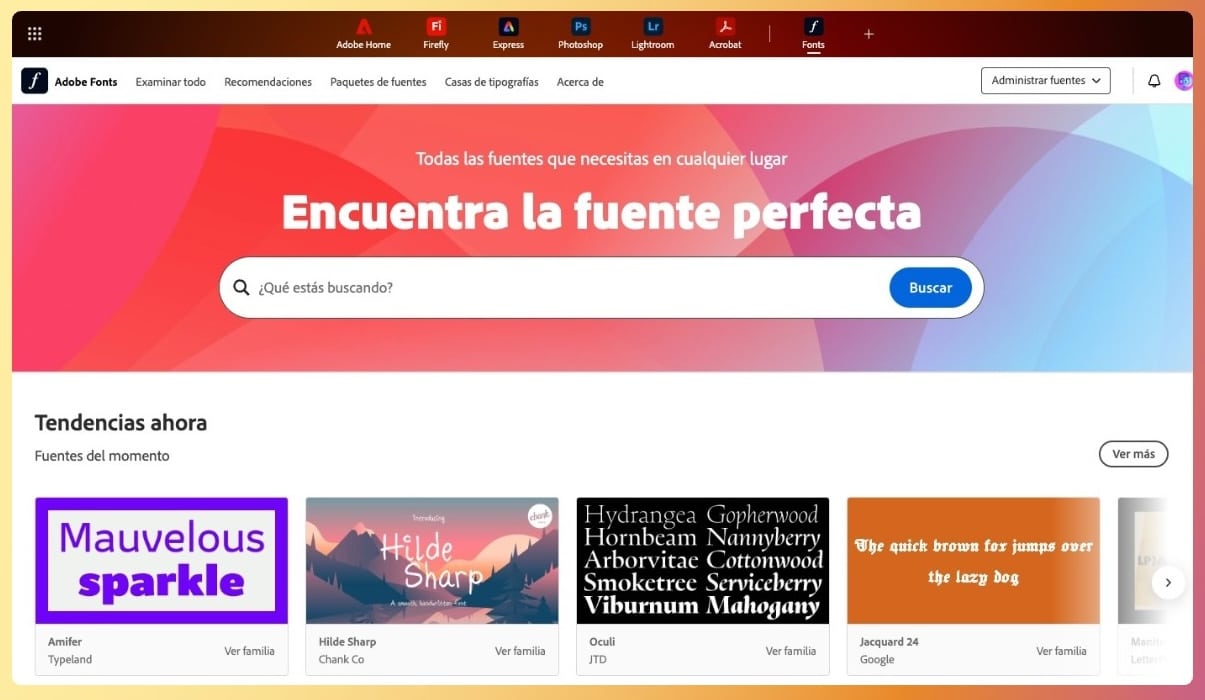The height and width of the screenshot is (700, 1205).
Task: Open the Jacquard 24 orange preview
Action: tap(973, 561)
